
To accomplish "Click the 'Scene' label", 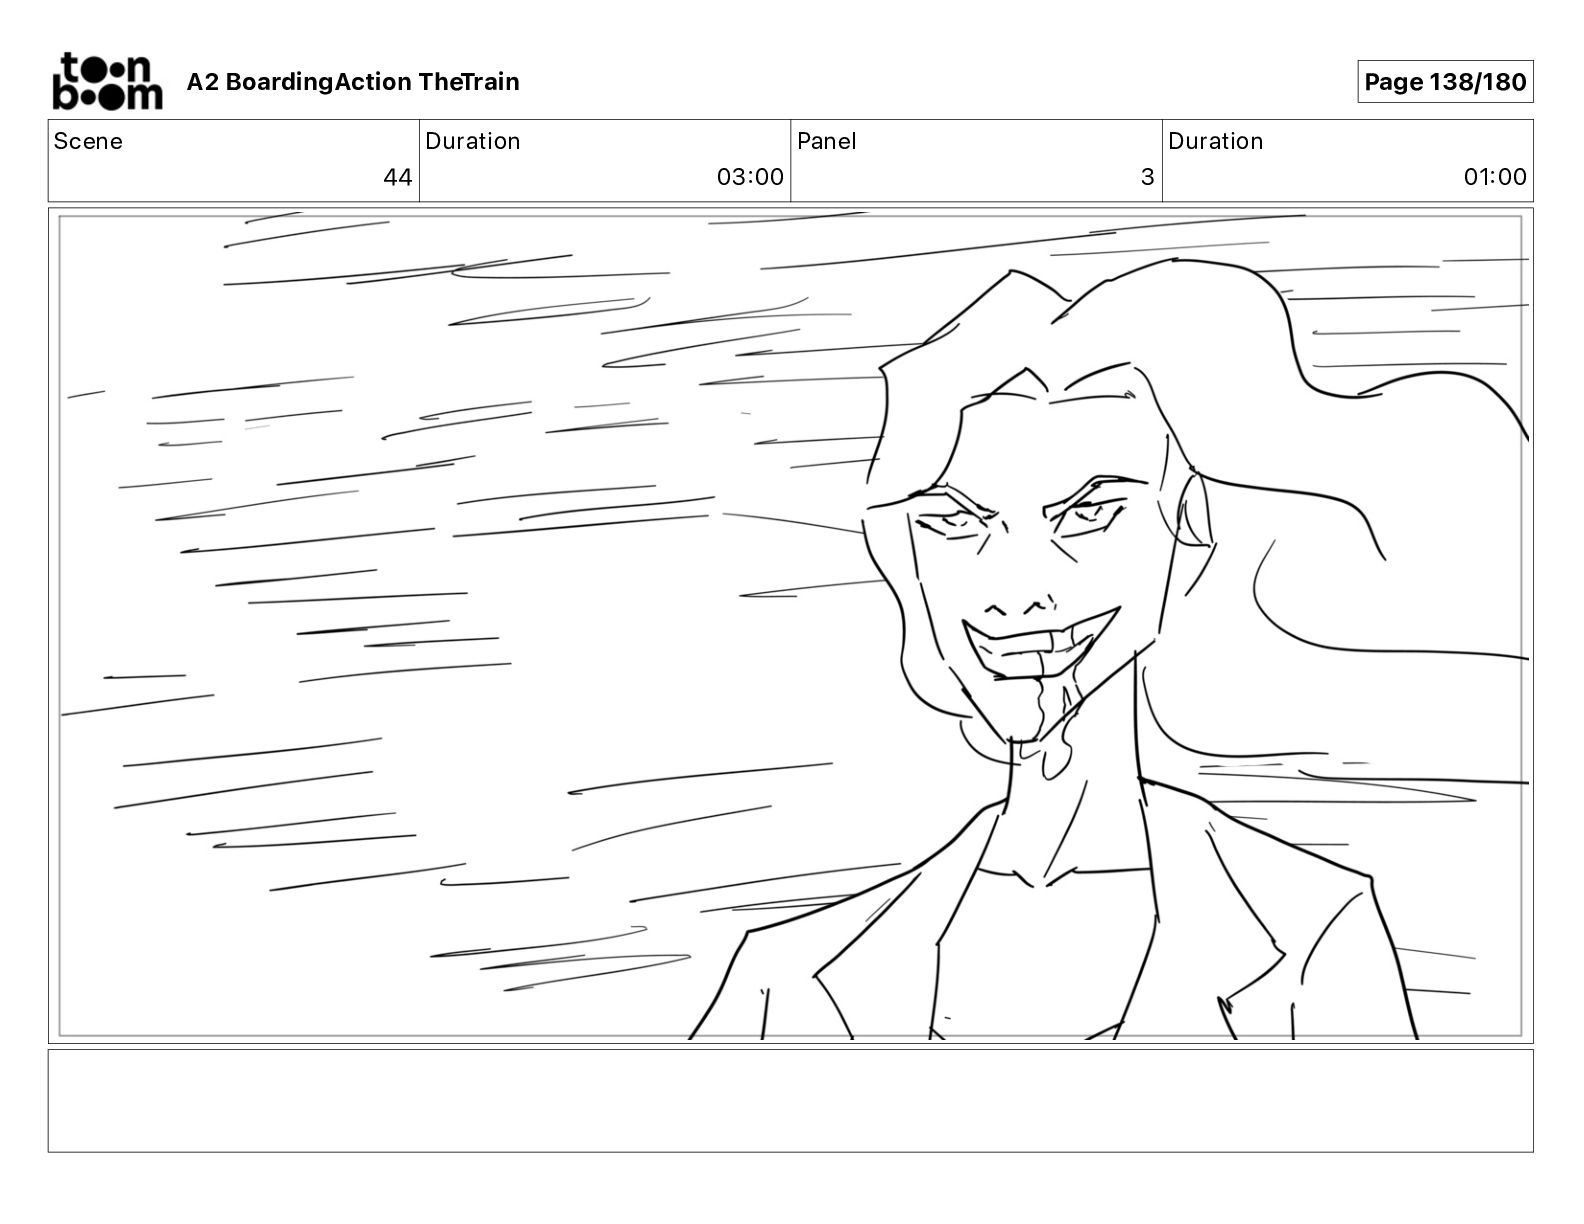I will point(88,141).
